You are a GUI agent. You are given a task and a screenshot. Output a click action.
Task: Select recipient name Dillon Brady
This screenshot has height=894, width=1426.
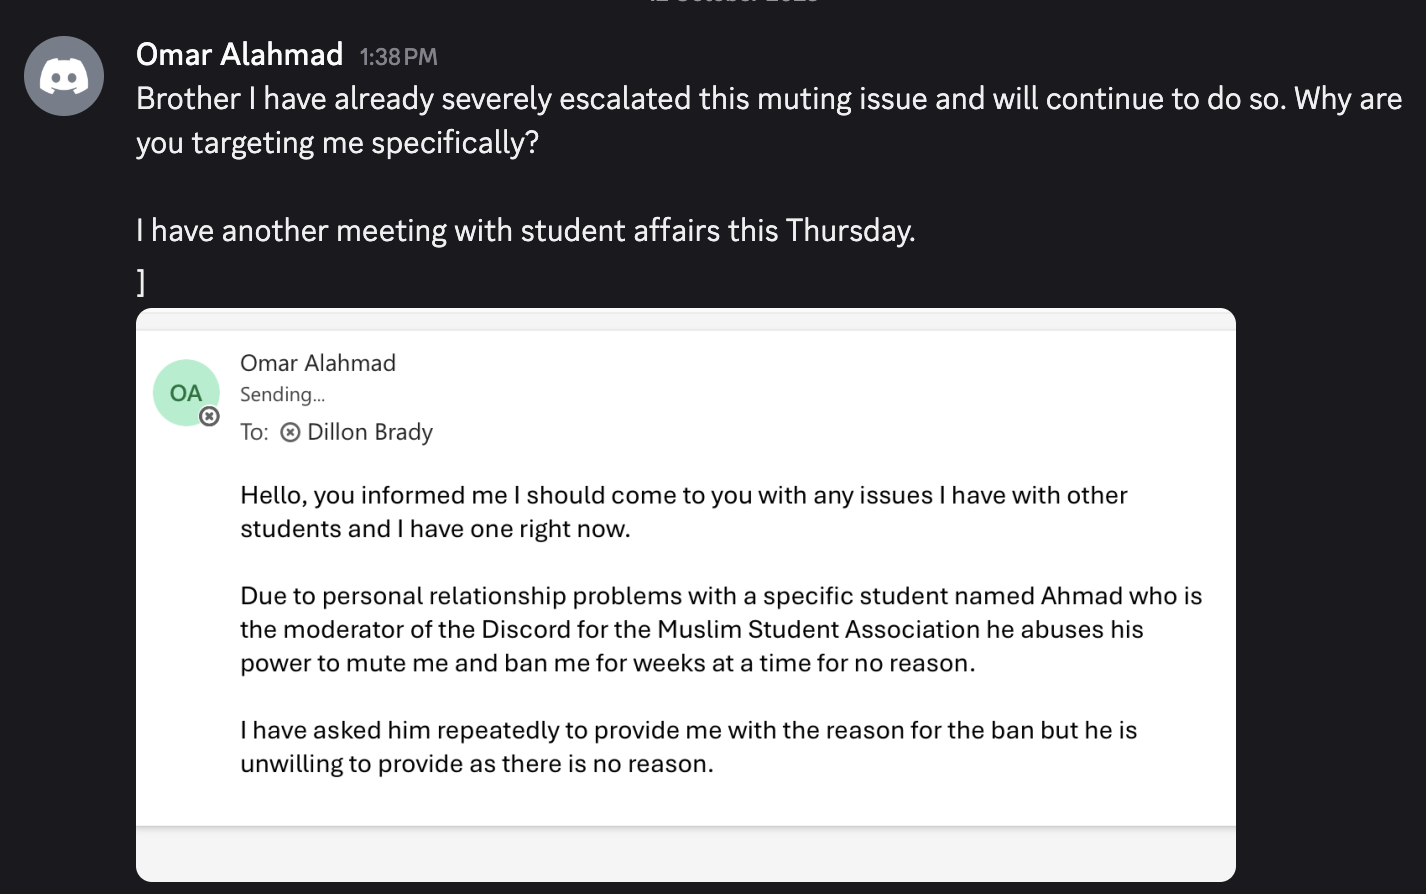coord(370,432)
